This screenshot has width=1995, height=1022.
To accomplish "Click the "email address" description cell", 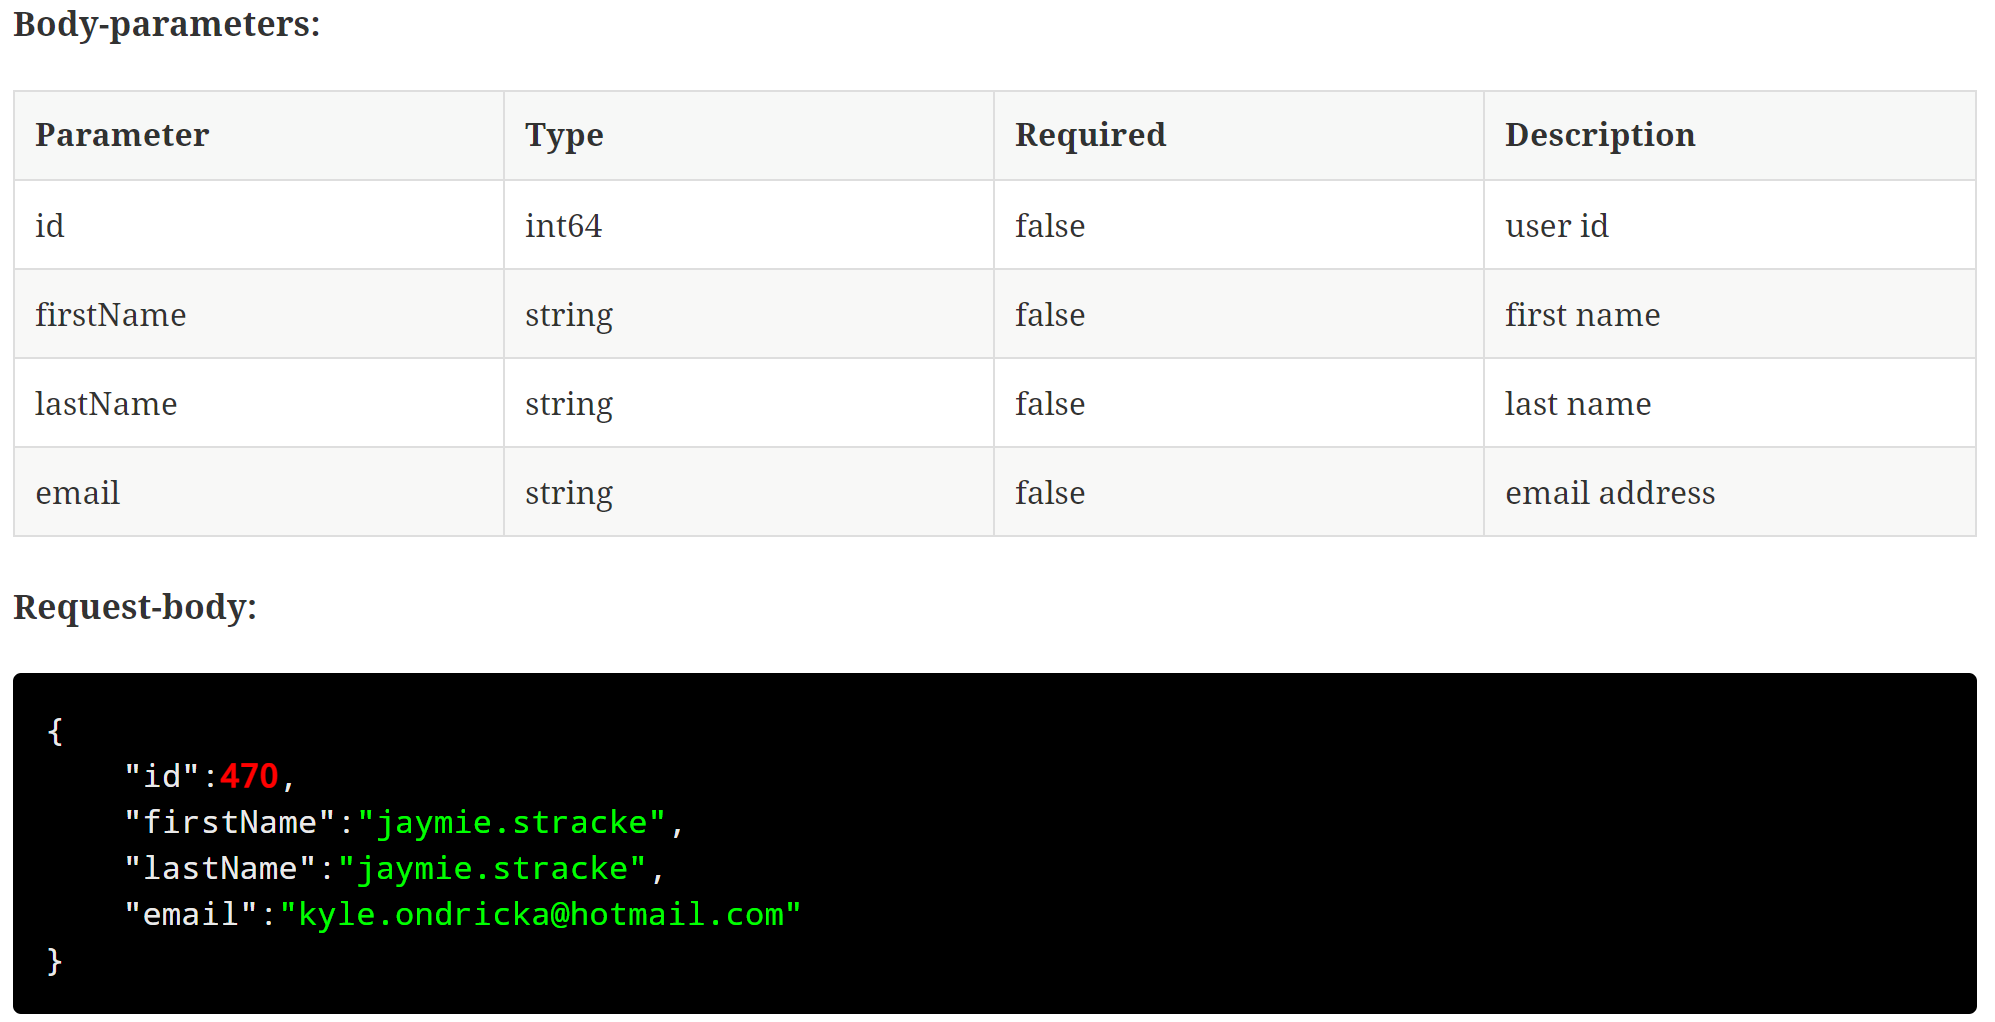I will coord(1609,493).
